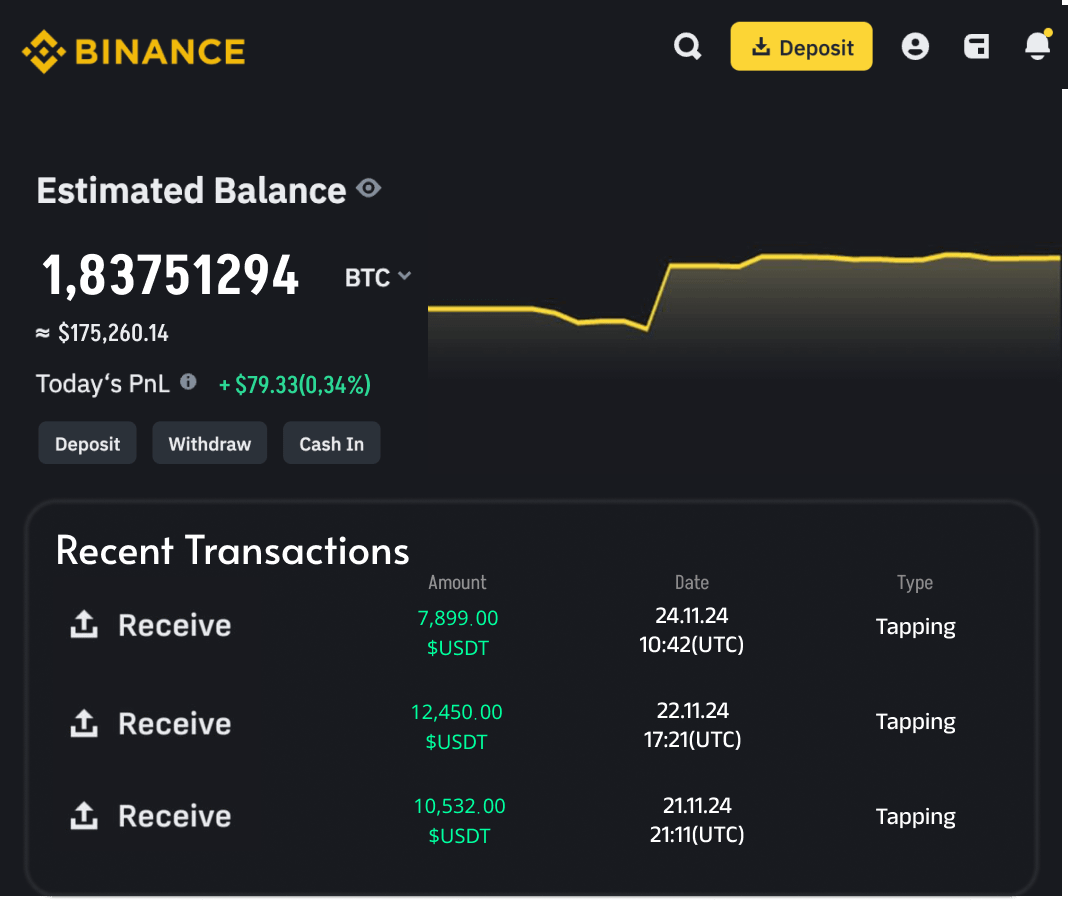Screen dimensions: 1068x900
Task: Click the 12,450.00 $USDT amount
Action: coord(456,726)
